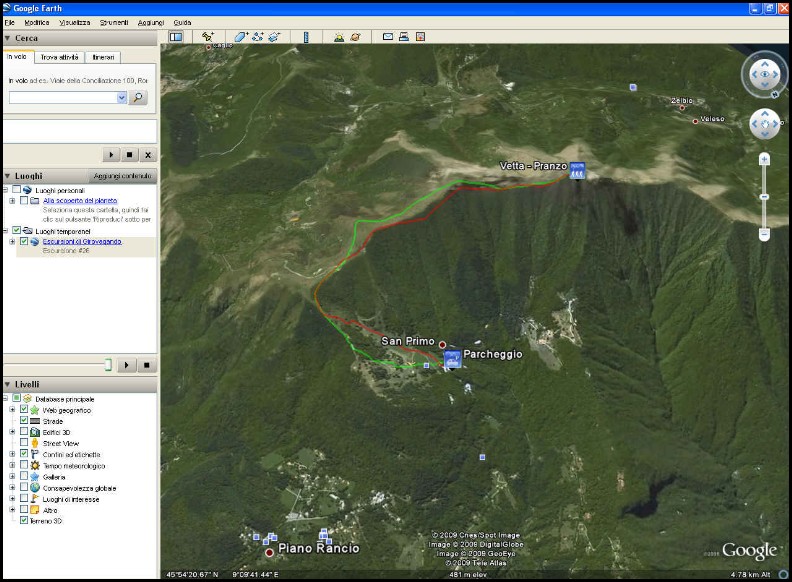Add a new placemark with pushpin icon
This screenshot has width=792, height=582.
tap(208, 36)
